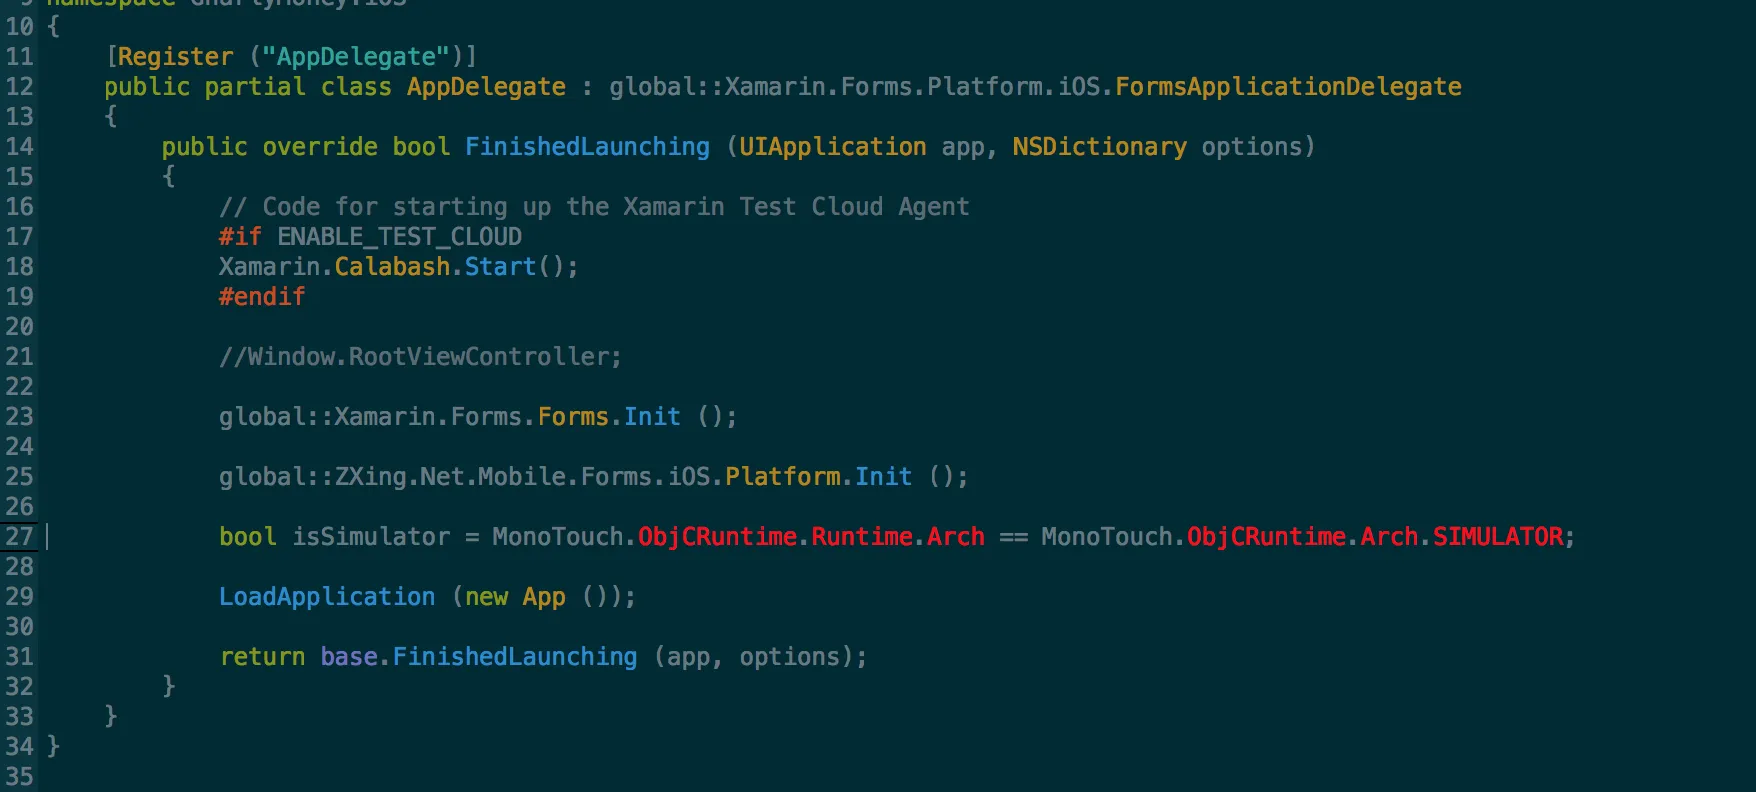Click the '#endif' preprocessor directive
Image resolution: width=1756 pixels, height=792 pixels.
262,297
